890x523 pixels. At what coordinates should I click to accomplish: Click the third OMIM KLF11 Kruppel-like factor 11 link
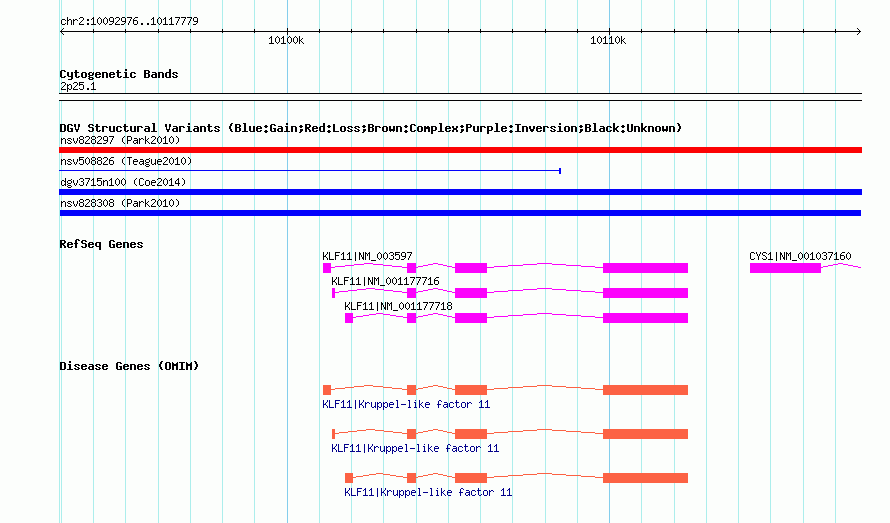tap(428, 492)
